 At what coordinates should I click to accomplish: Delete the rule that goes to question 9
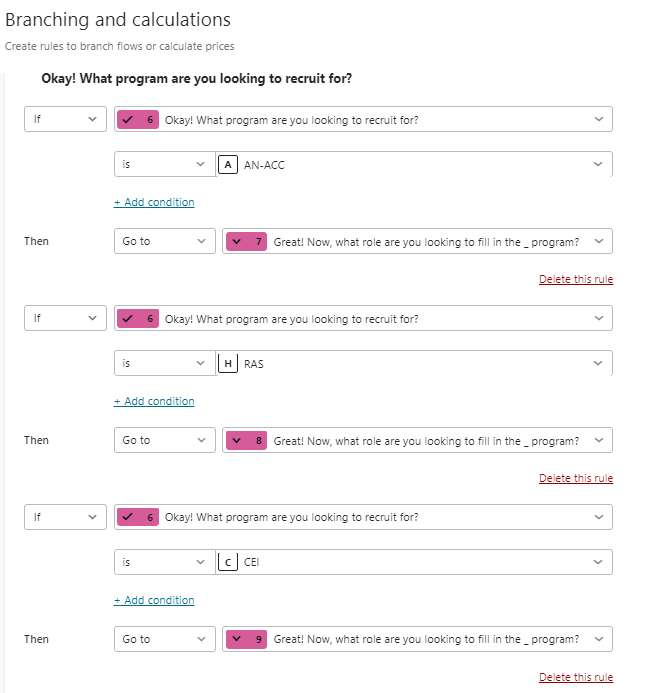(576, 677)
